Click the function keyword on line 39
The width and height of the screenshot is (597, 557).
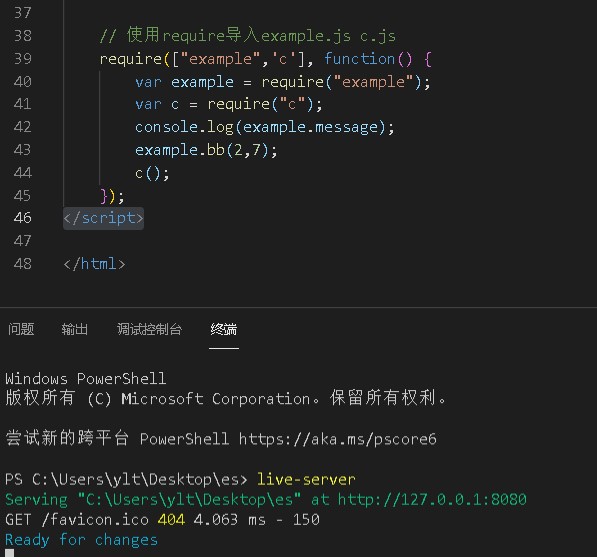tap(359, 59)
